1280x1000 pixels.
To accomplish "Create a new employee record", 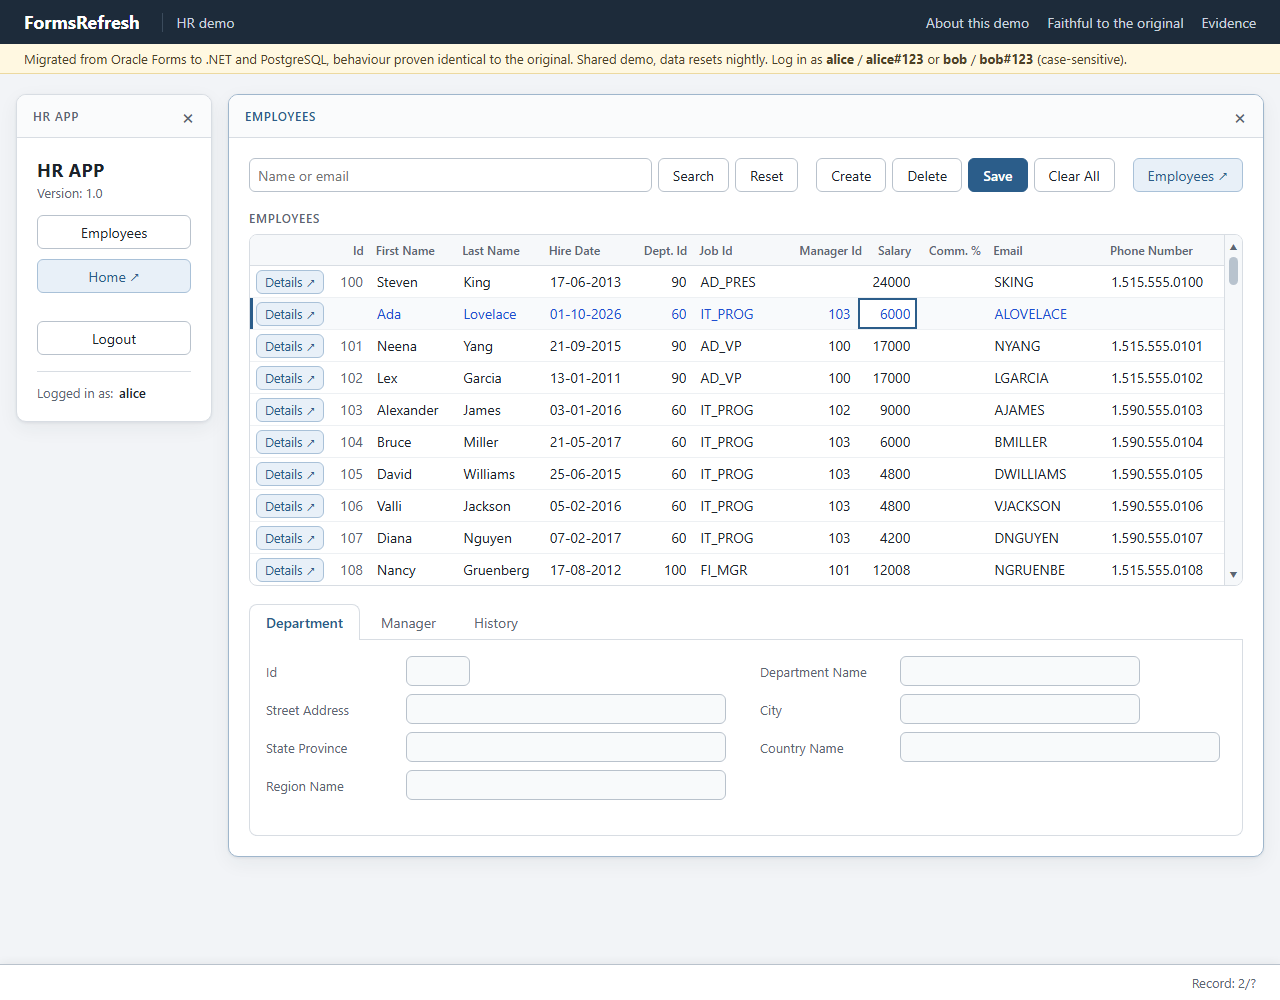I will [851, 176].
